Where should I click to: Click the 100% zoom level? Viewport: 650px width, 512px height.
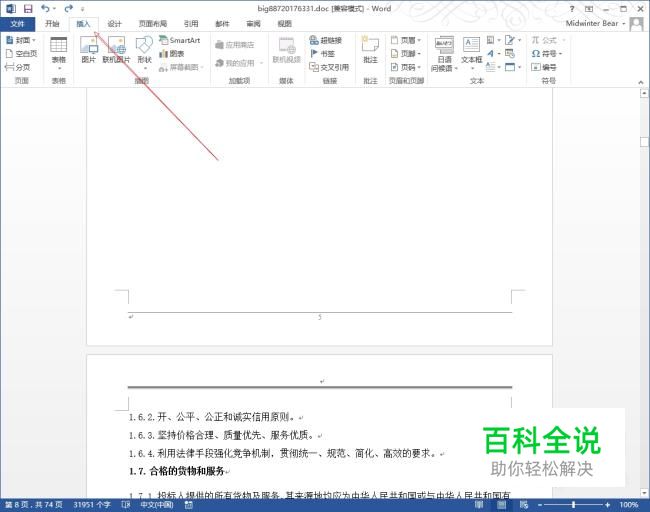tap(628, 505)
